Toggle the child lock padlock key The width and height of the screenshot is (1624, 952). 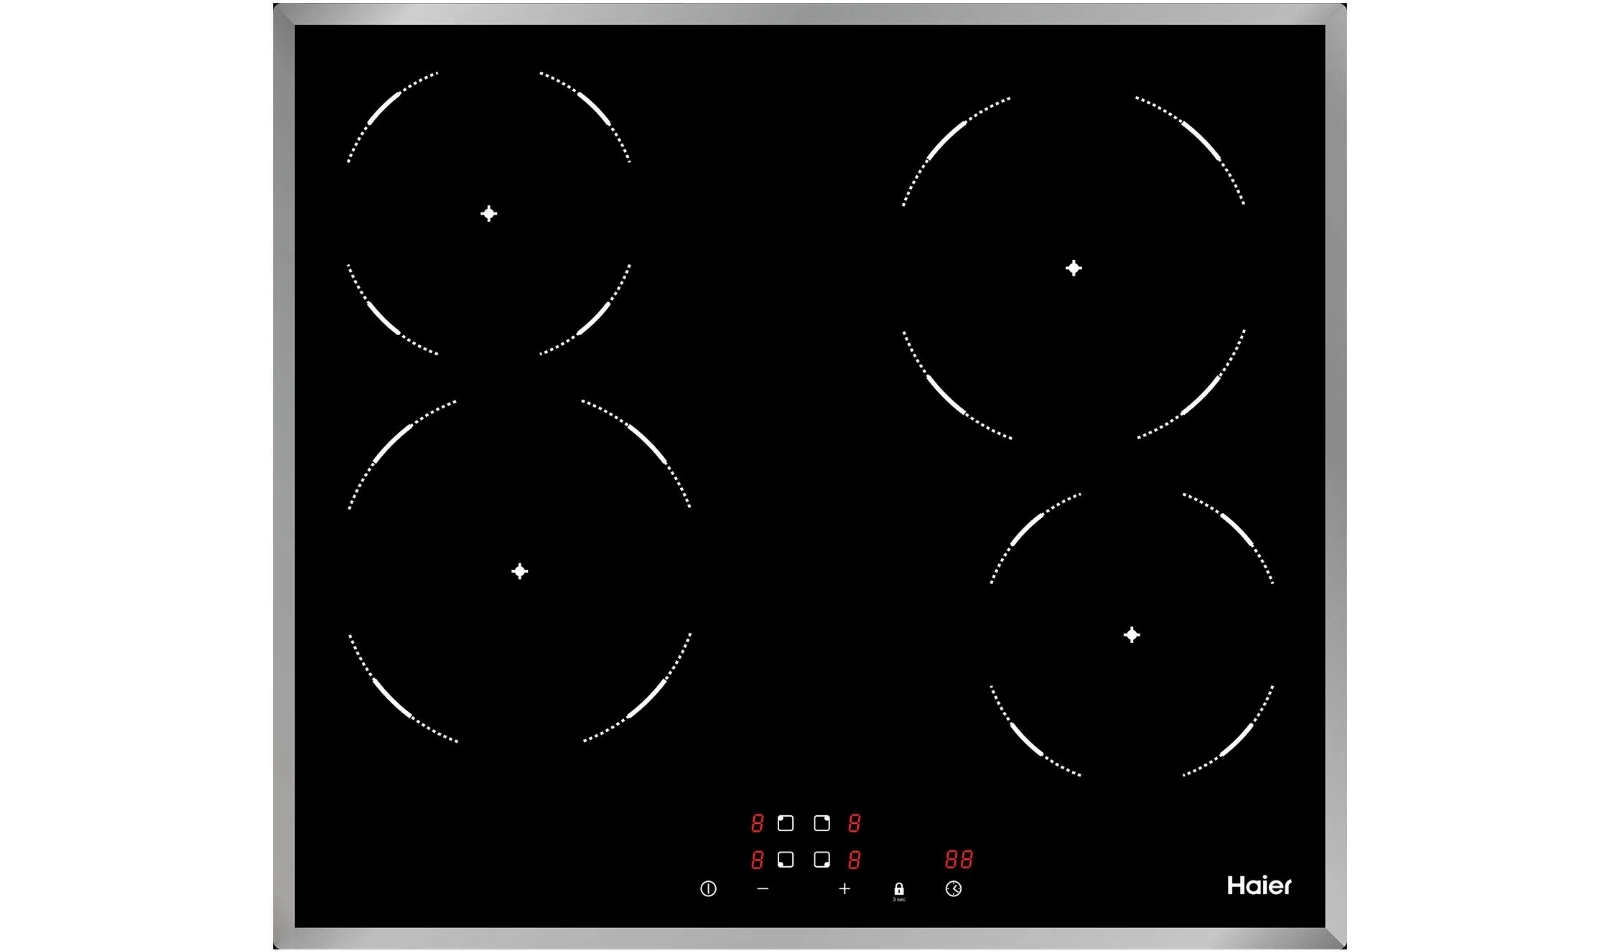(x=899, y=888)
